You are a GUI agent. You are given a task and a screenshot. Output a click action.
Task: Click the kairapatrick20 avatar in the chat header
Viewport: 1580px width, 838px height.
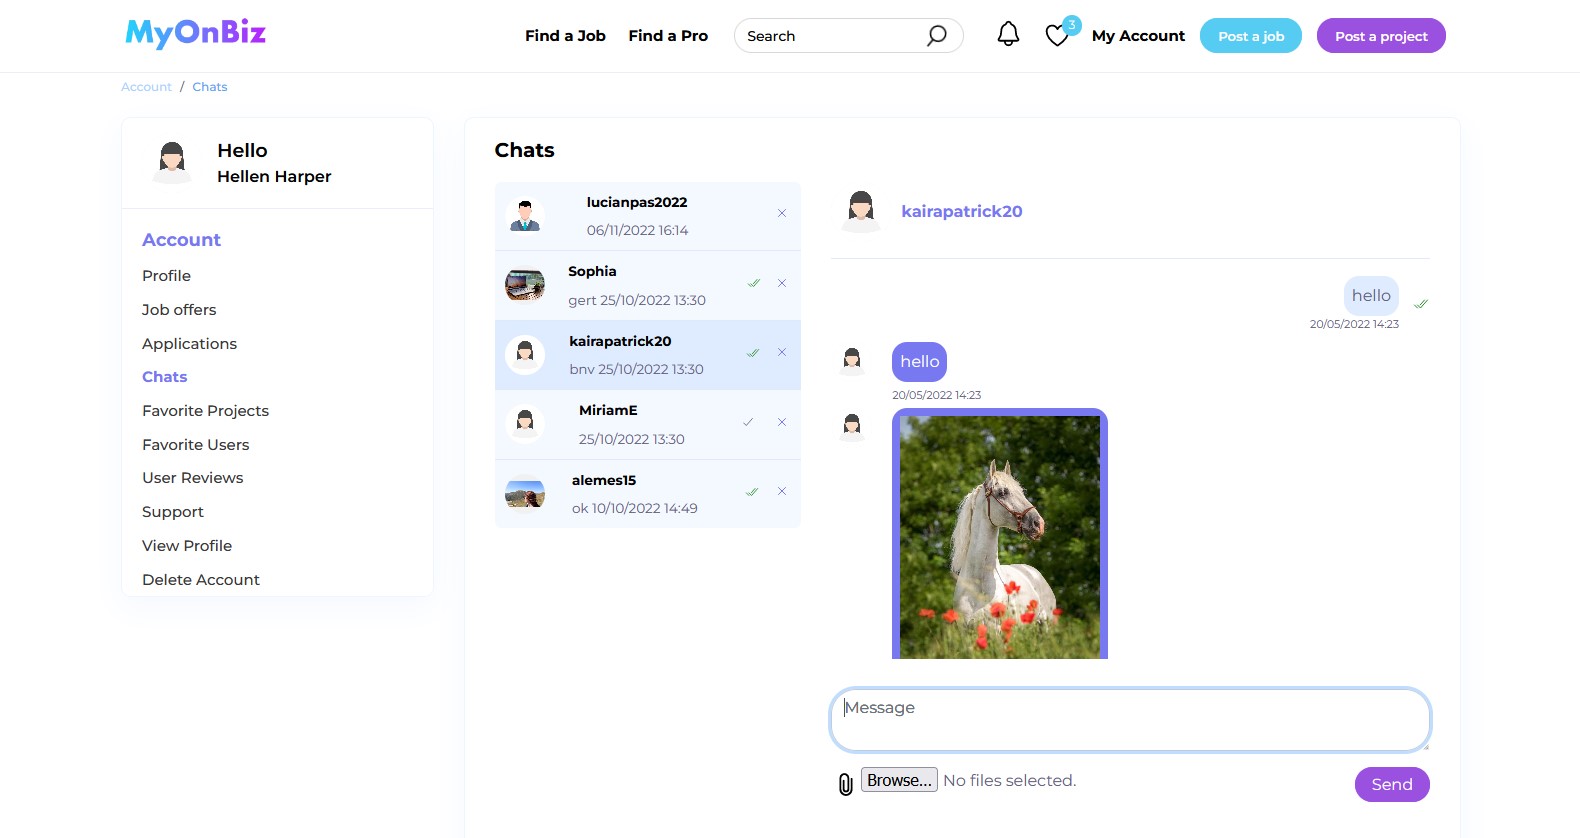tap(861, 211)
